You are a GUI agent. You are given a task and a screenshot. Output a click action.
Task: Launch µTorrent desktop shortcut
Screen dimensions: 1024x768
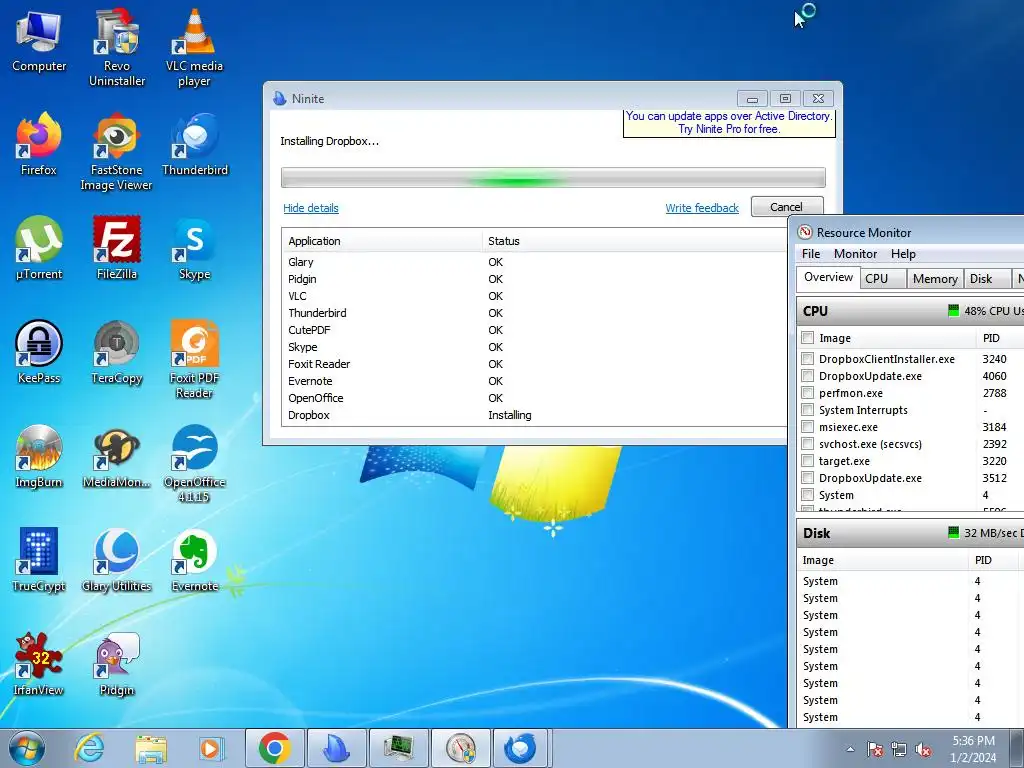39,249
